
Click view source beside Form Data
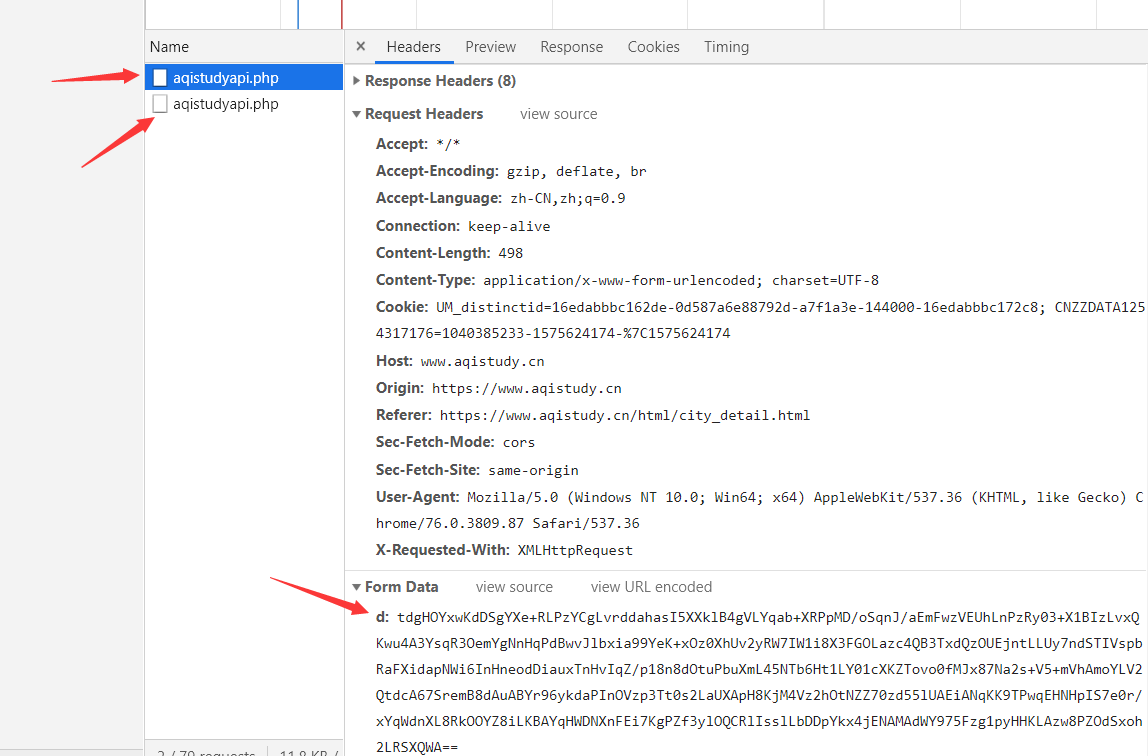point(514,587)
